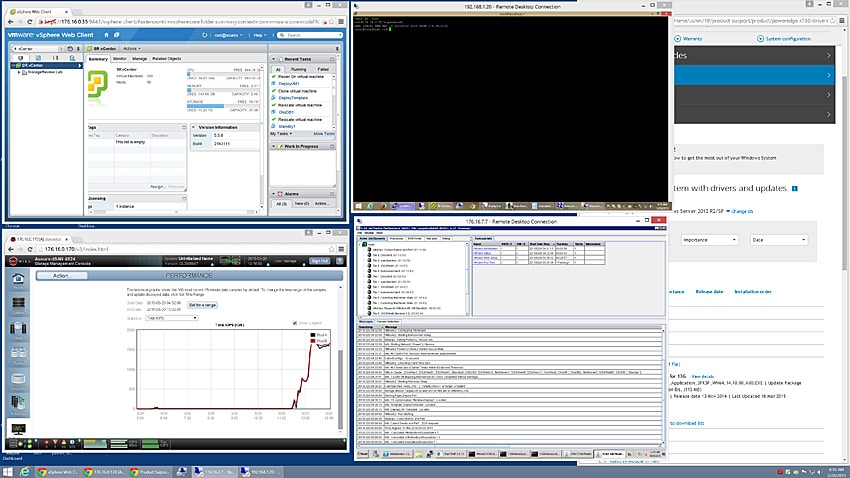Select the Networking inventory icon
850x478 pixels.
[x=72, y=57]
